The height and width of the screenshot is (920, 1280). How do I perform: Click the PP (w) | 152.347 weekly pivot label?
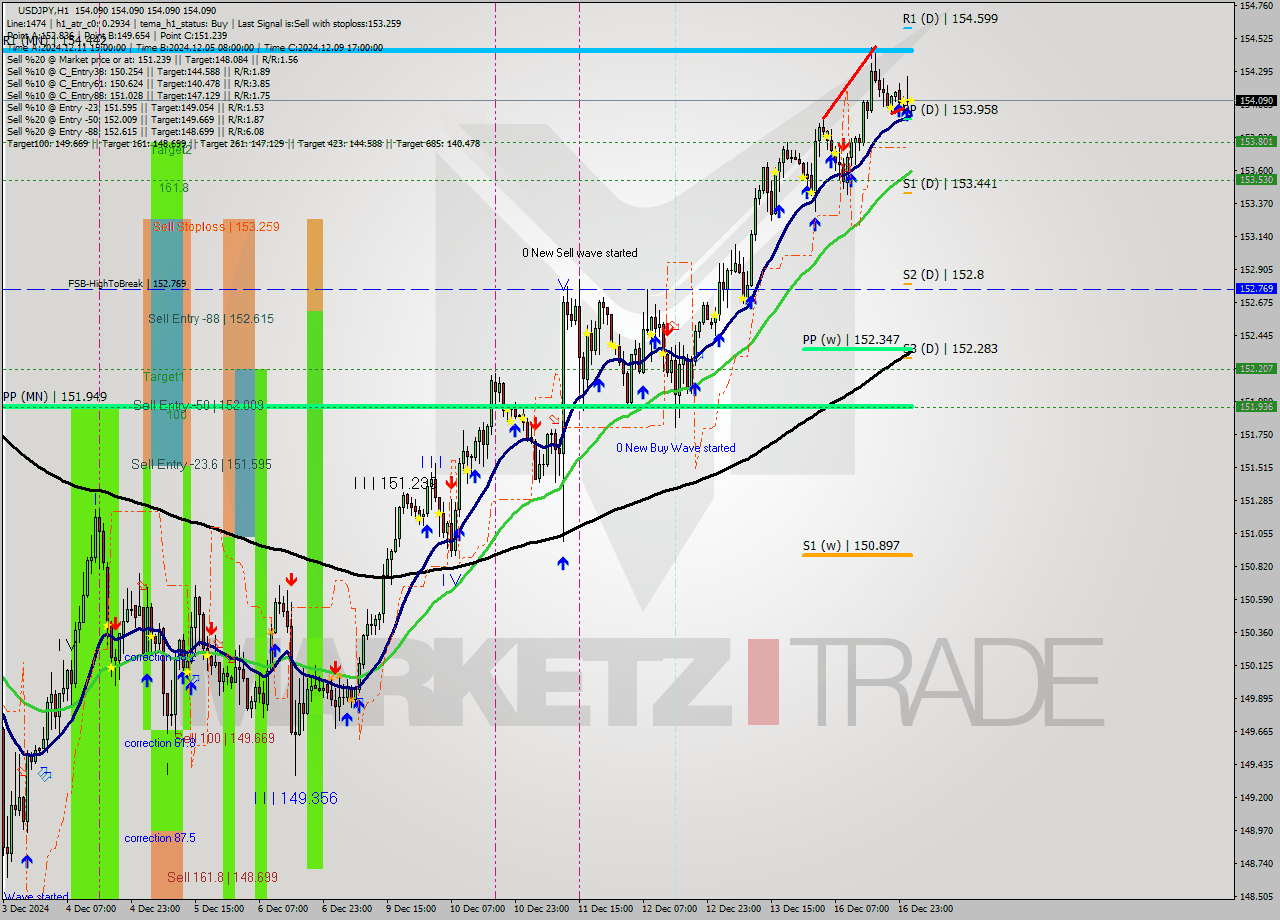tap(851, 340)
